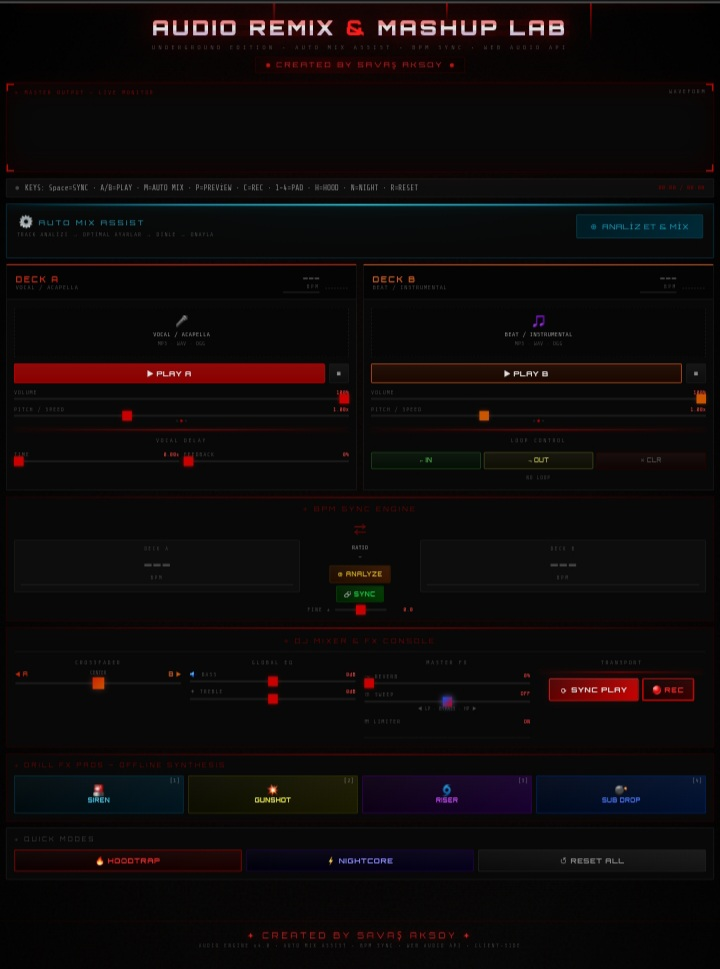The width and height of the screenshot is (720, 969).
Task: Click the 'DECK B' title
Action: pyautogui.click(x=394, y=279)
